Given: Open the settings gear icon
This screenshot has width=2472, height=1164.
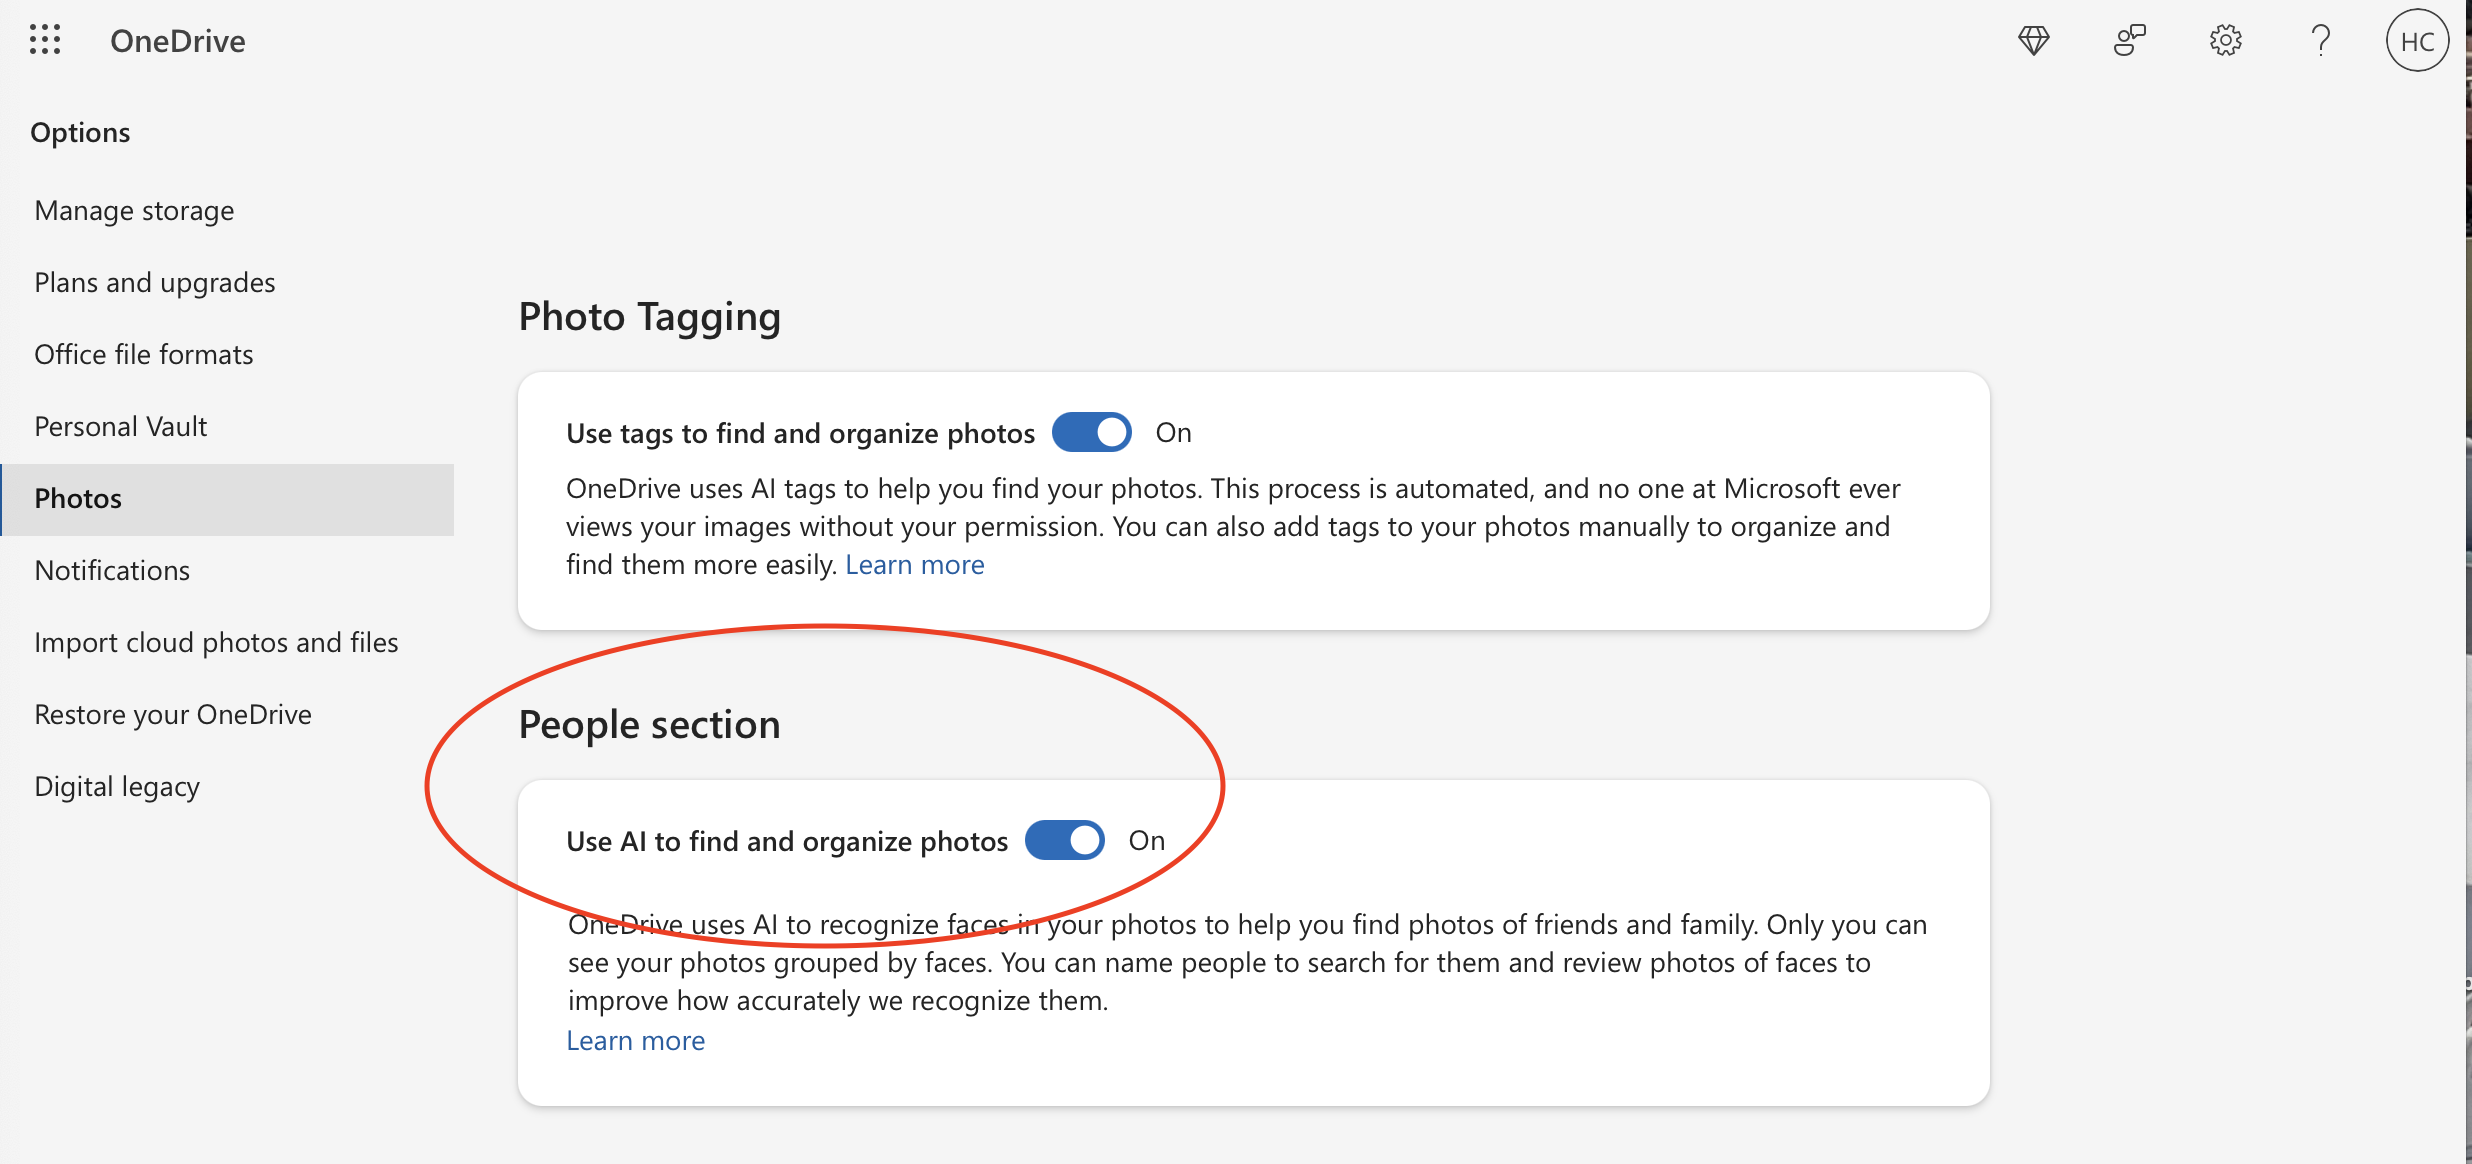Looking at the screenshot, I should 2225,41.
